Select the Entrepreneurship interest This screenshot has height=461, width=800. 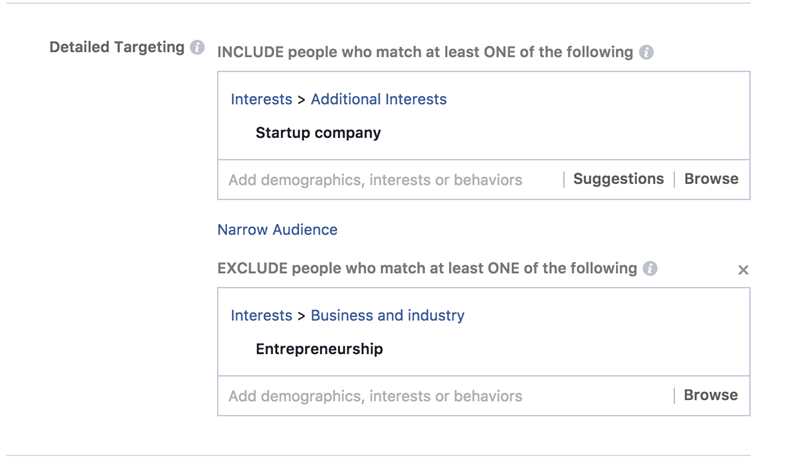pos(319,349)
